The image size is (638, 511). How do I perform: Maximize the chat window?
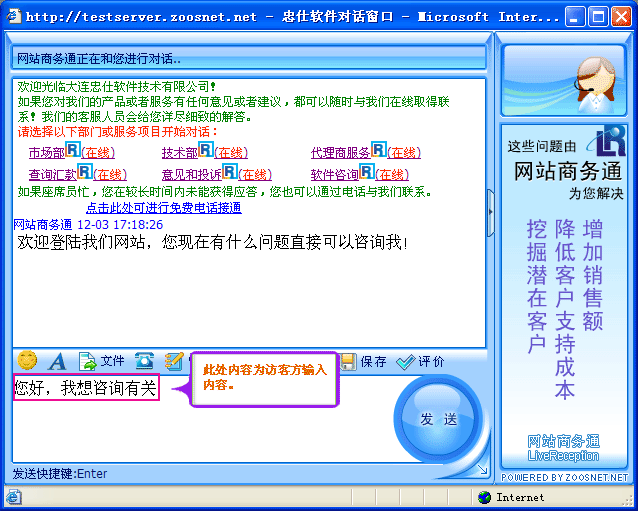pyautogui.click(x=598, y=17)
